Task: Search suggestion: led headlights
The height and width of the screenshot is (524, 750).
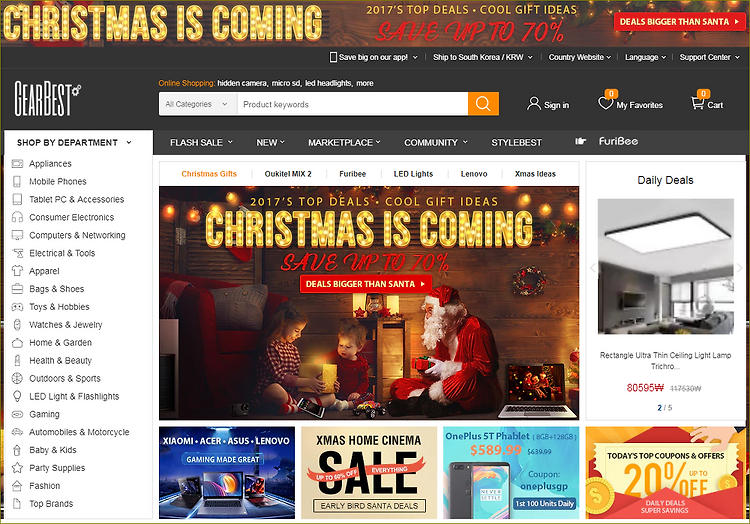Action: coord(328,83)
